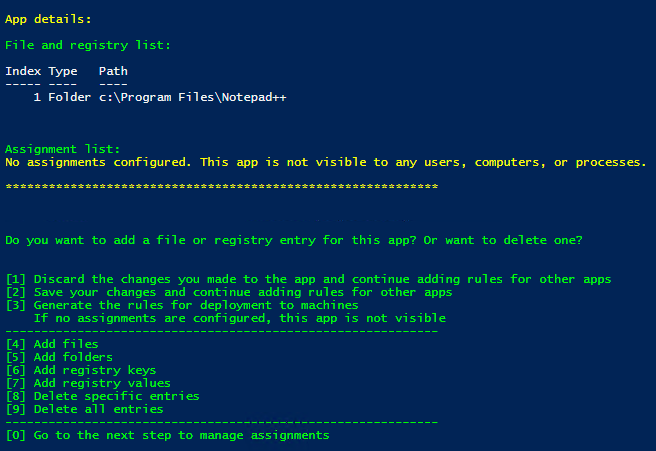Pick option [3] Generate the rules for deployment

click(182, 305)
